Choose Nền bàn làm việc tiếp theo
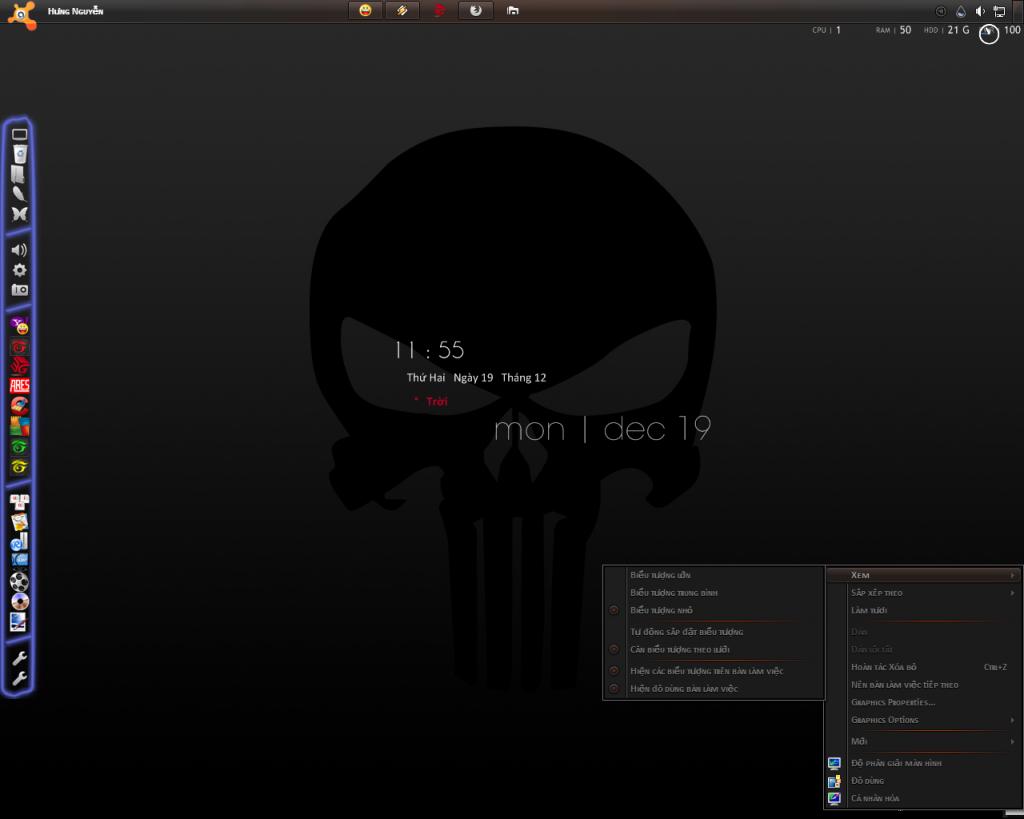The width and height of the screenshot is (1024, 819). click(x=923, y=684)
